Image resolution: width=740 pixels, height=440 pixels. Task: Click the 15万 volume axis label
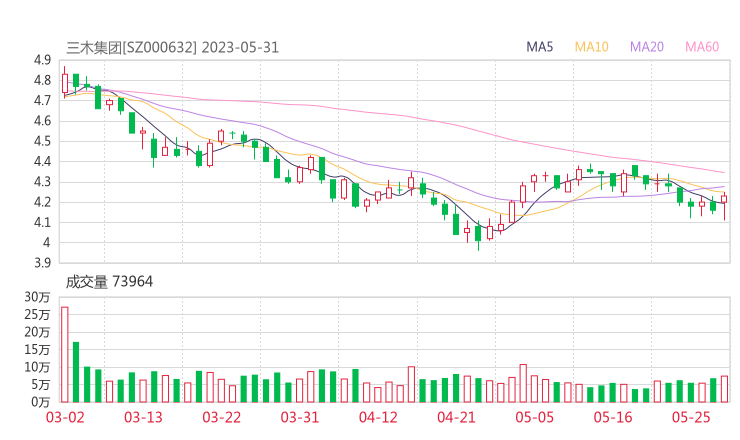pos(37,349)
